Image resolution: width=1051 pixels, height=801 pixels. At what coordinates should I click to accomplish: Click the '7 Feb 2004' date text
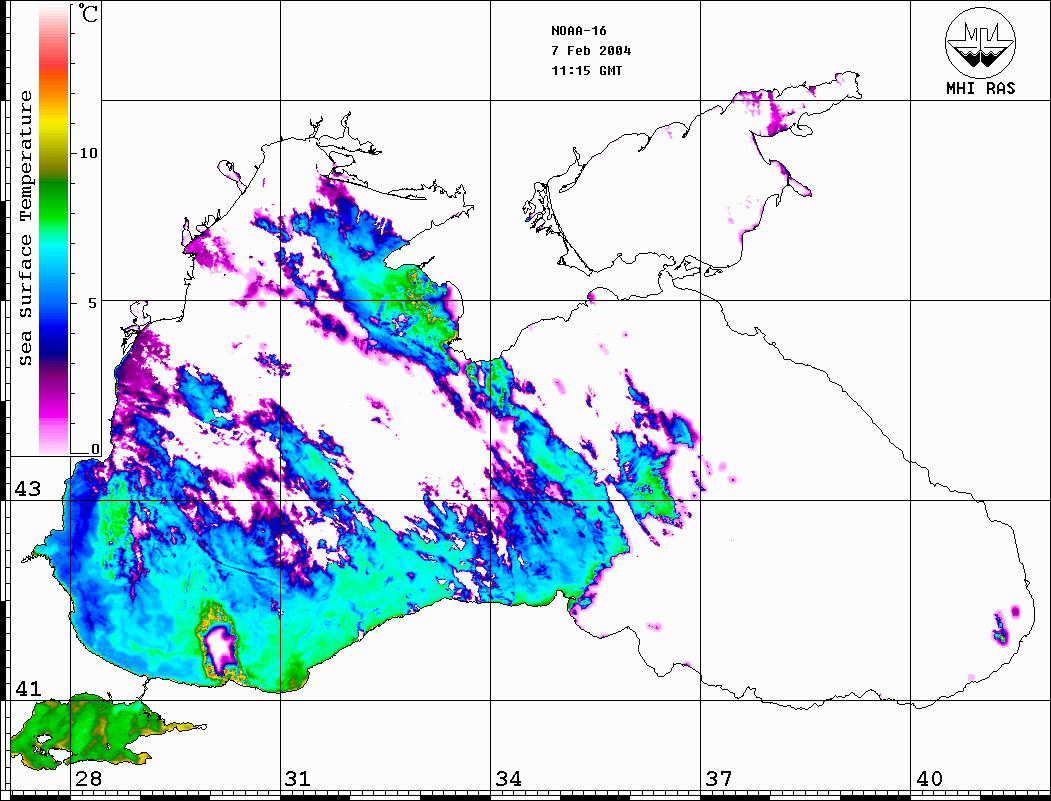tap(591, 51)
